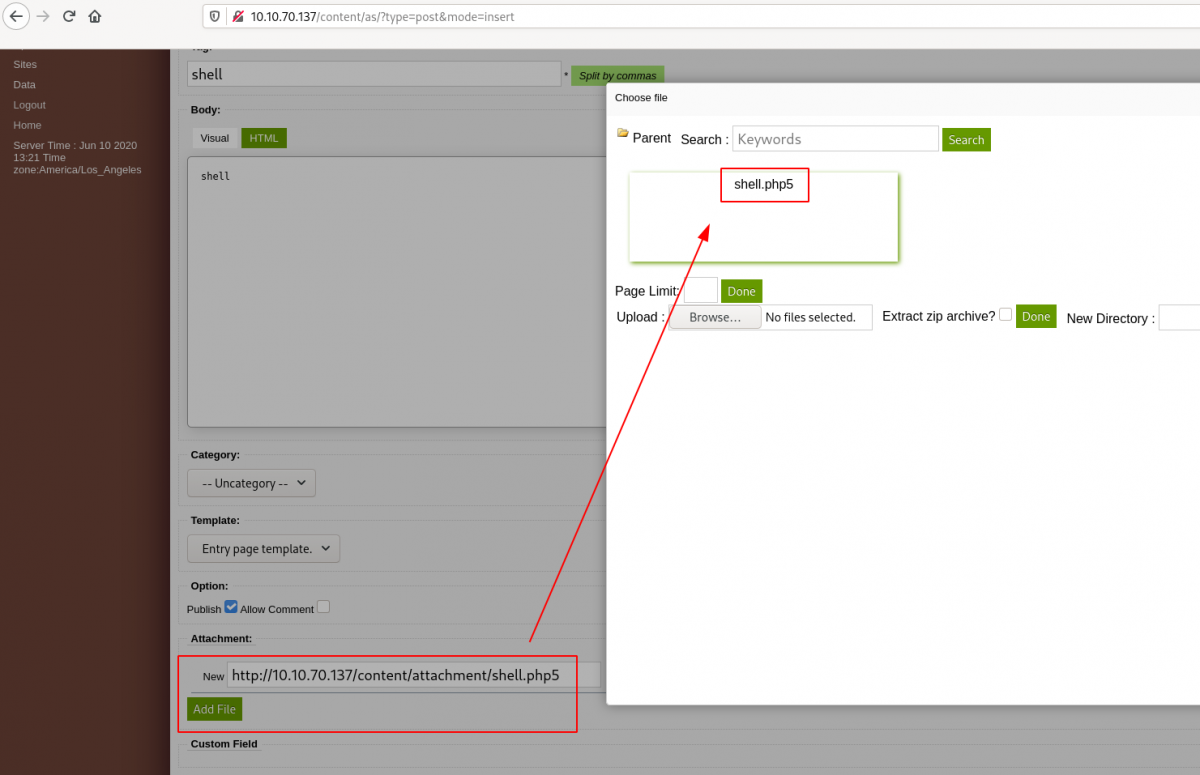Open the Parent folder icon

[623, 134]
